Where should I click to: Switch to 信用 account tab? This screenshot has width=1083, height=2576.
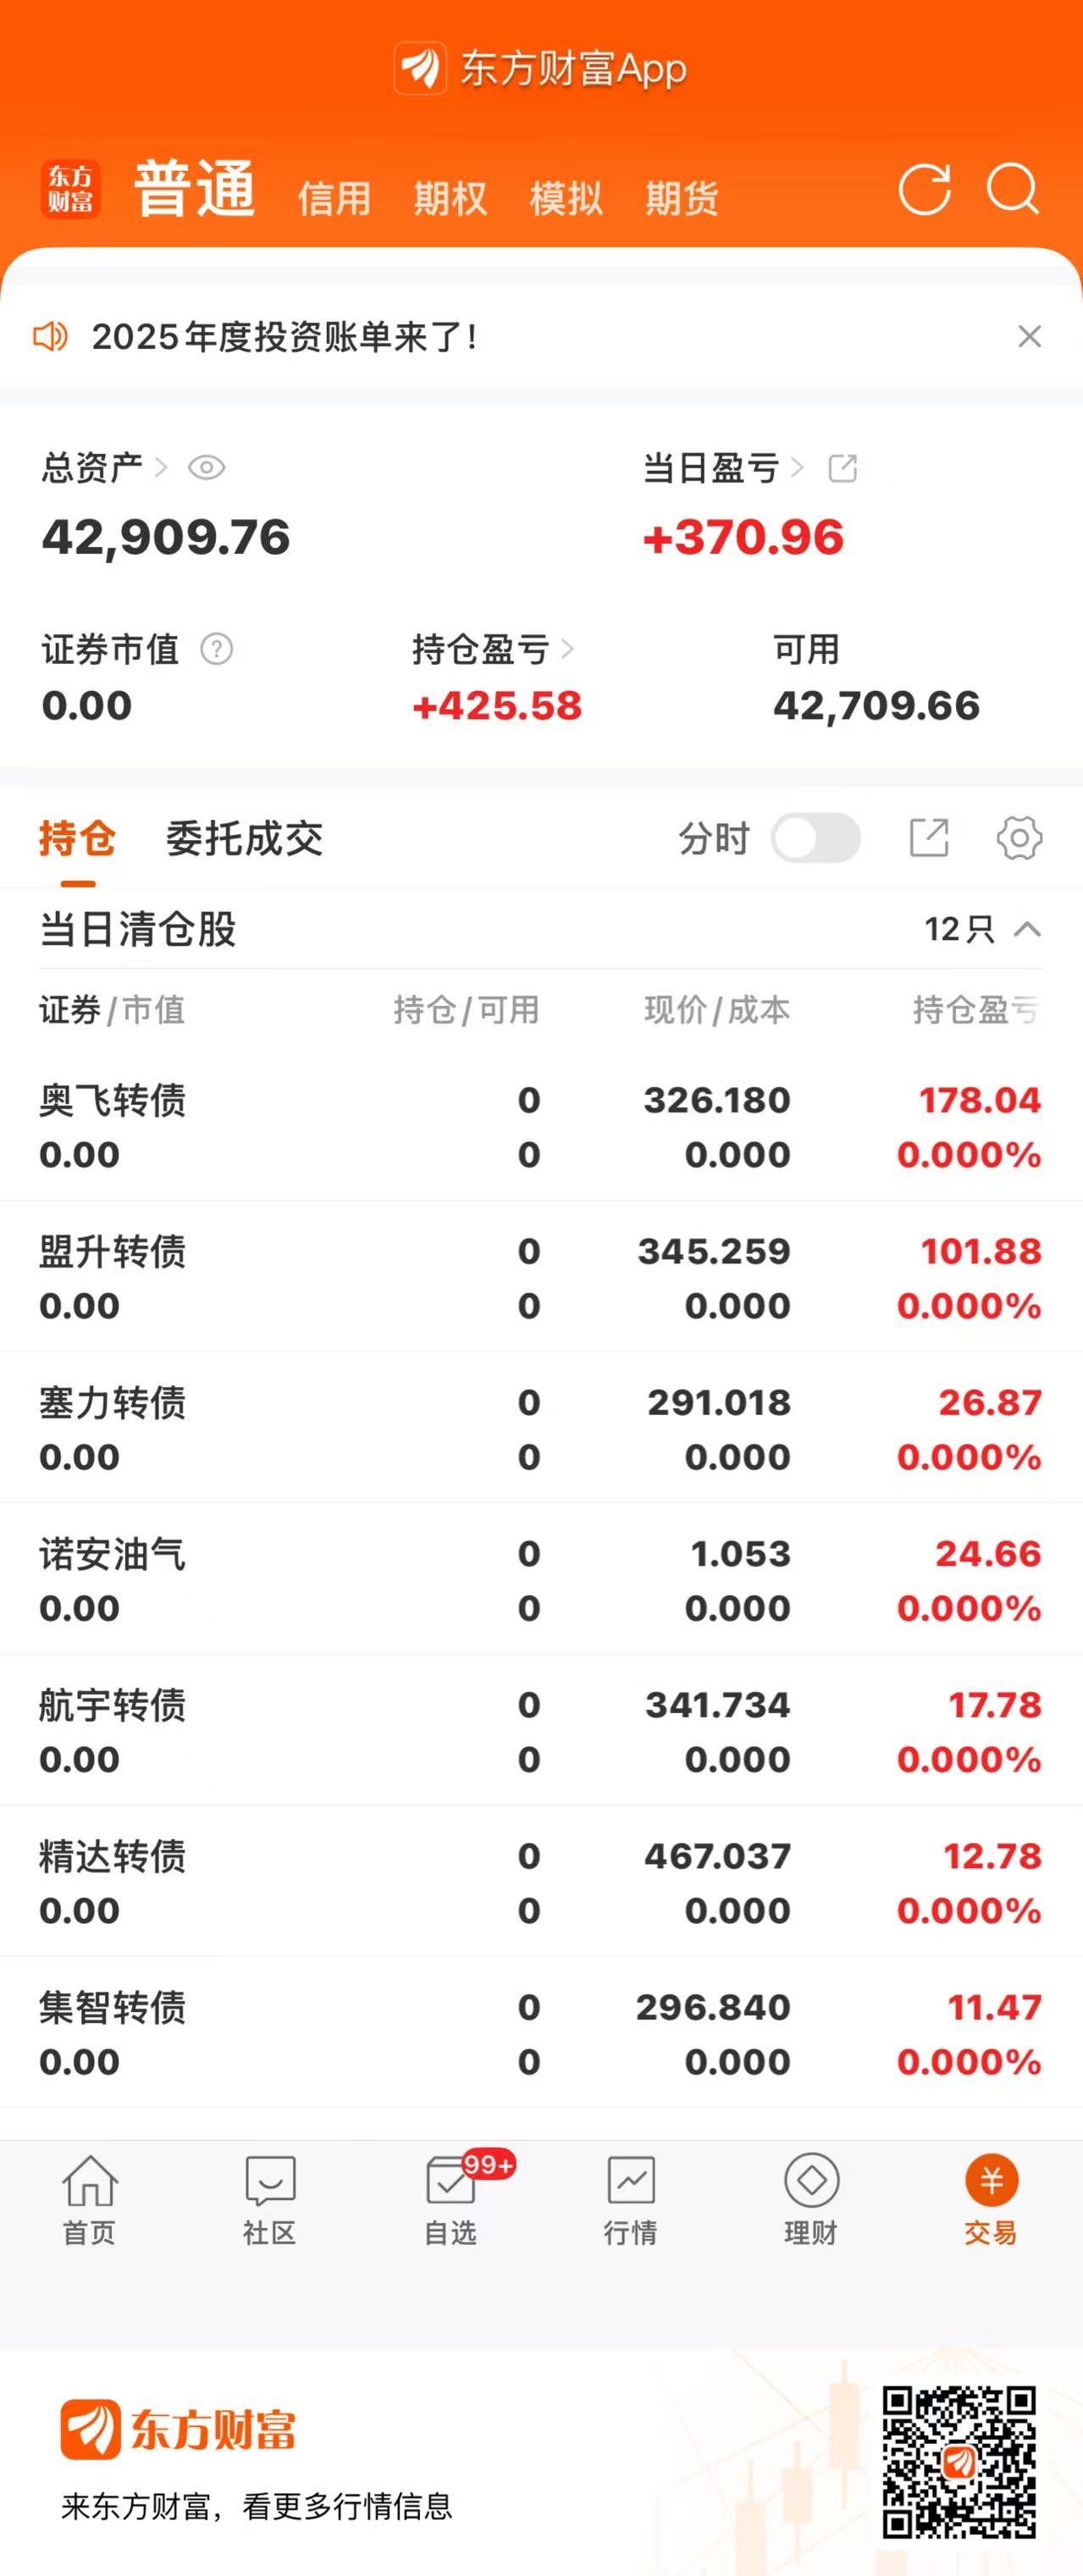(334, 198)
